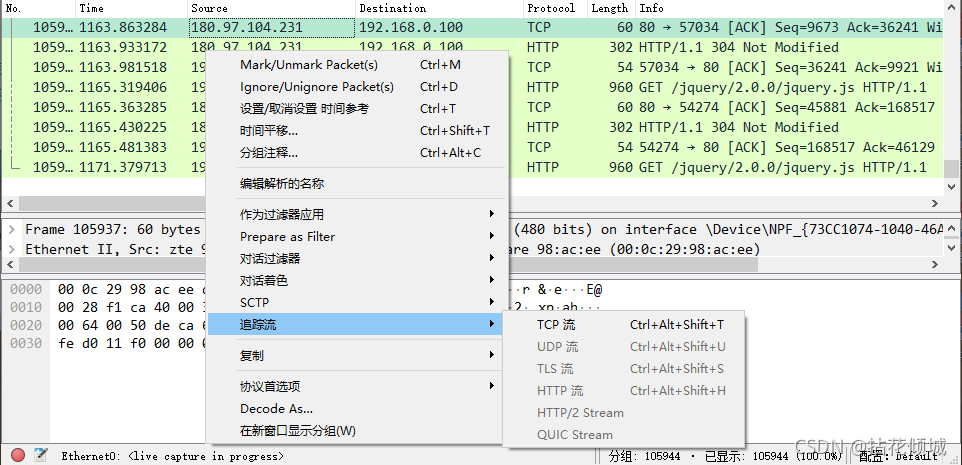Open 时间平移... menu entry
962x465 pixels.
[x=357, y=131]
